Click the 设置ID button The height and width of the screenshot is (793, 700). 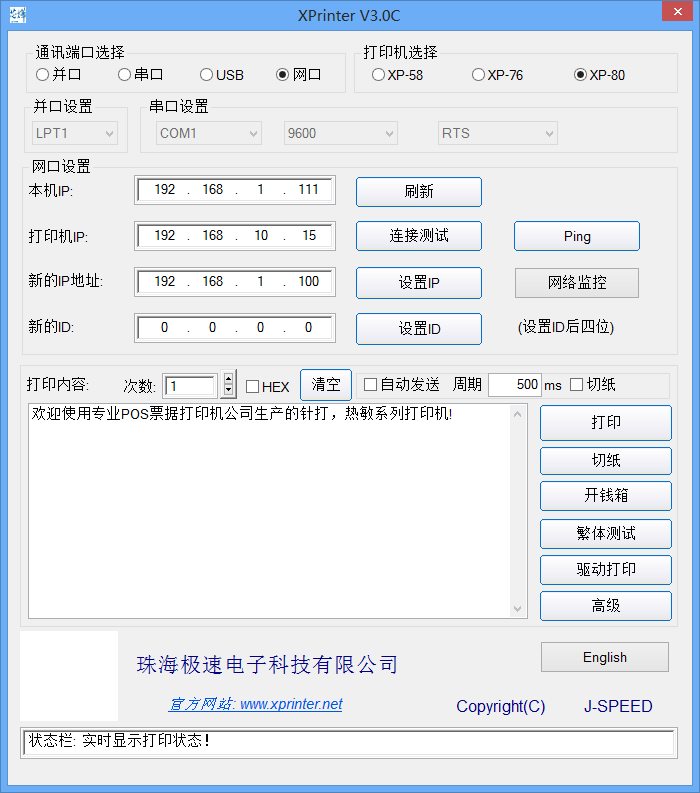419,329
